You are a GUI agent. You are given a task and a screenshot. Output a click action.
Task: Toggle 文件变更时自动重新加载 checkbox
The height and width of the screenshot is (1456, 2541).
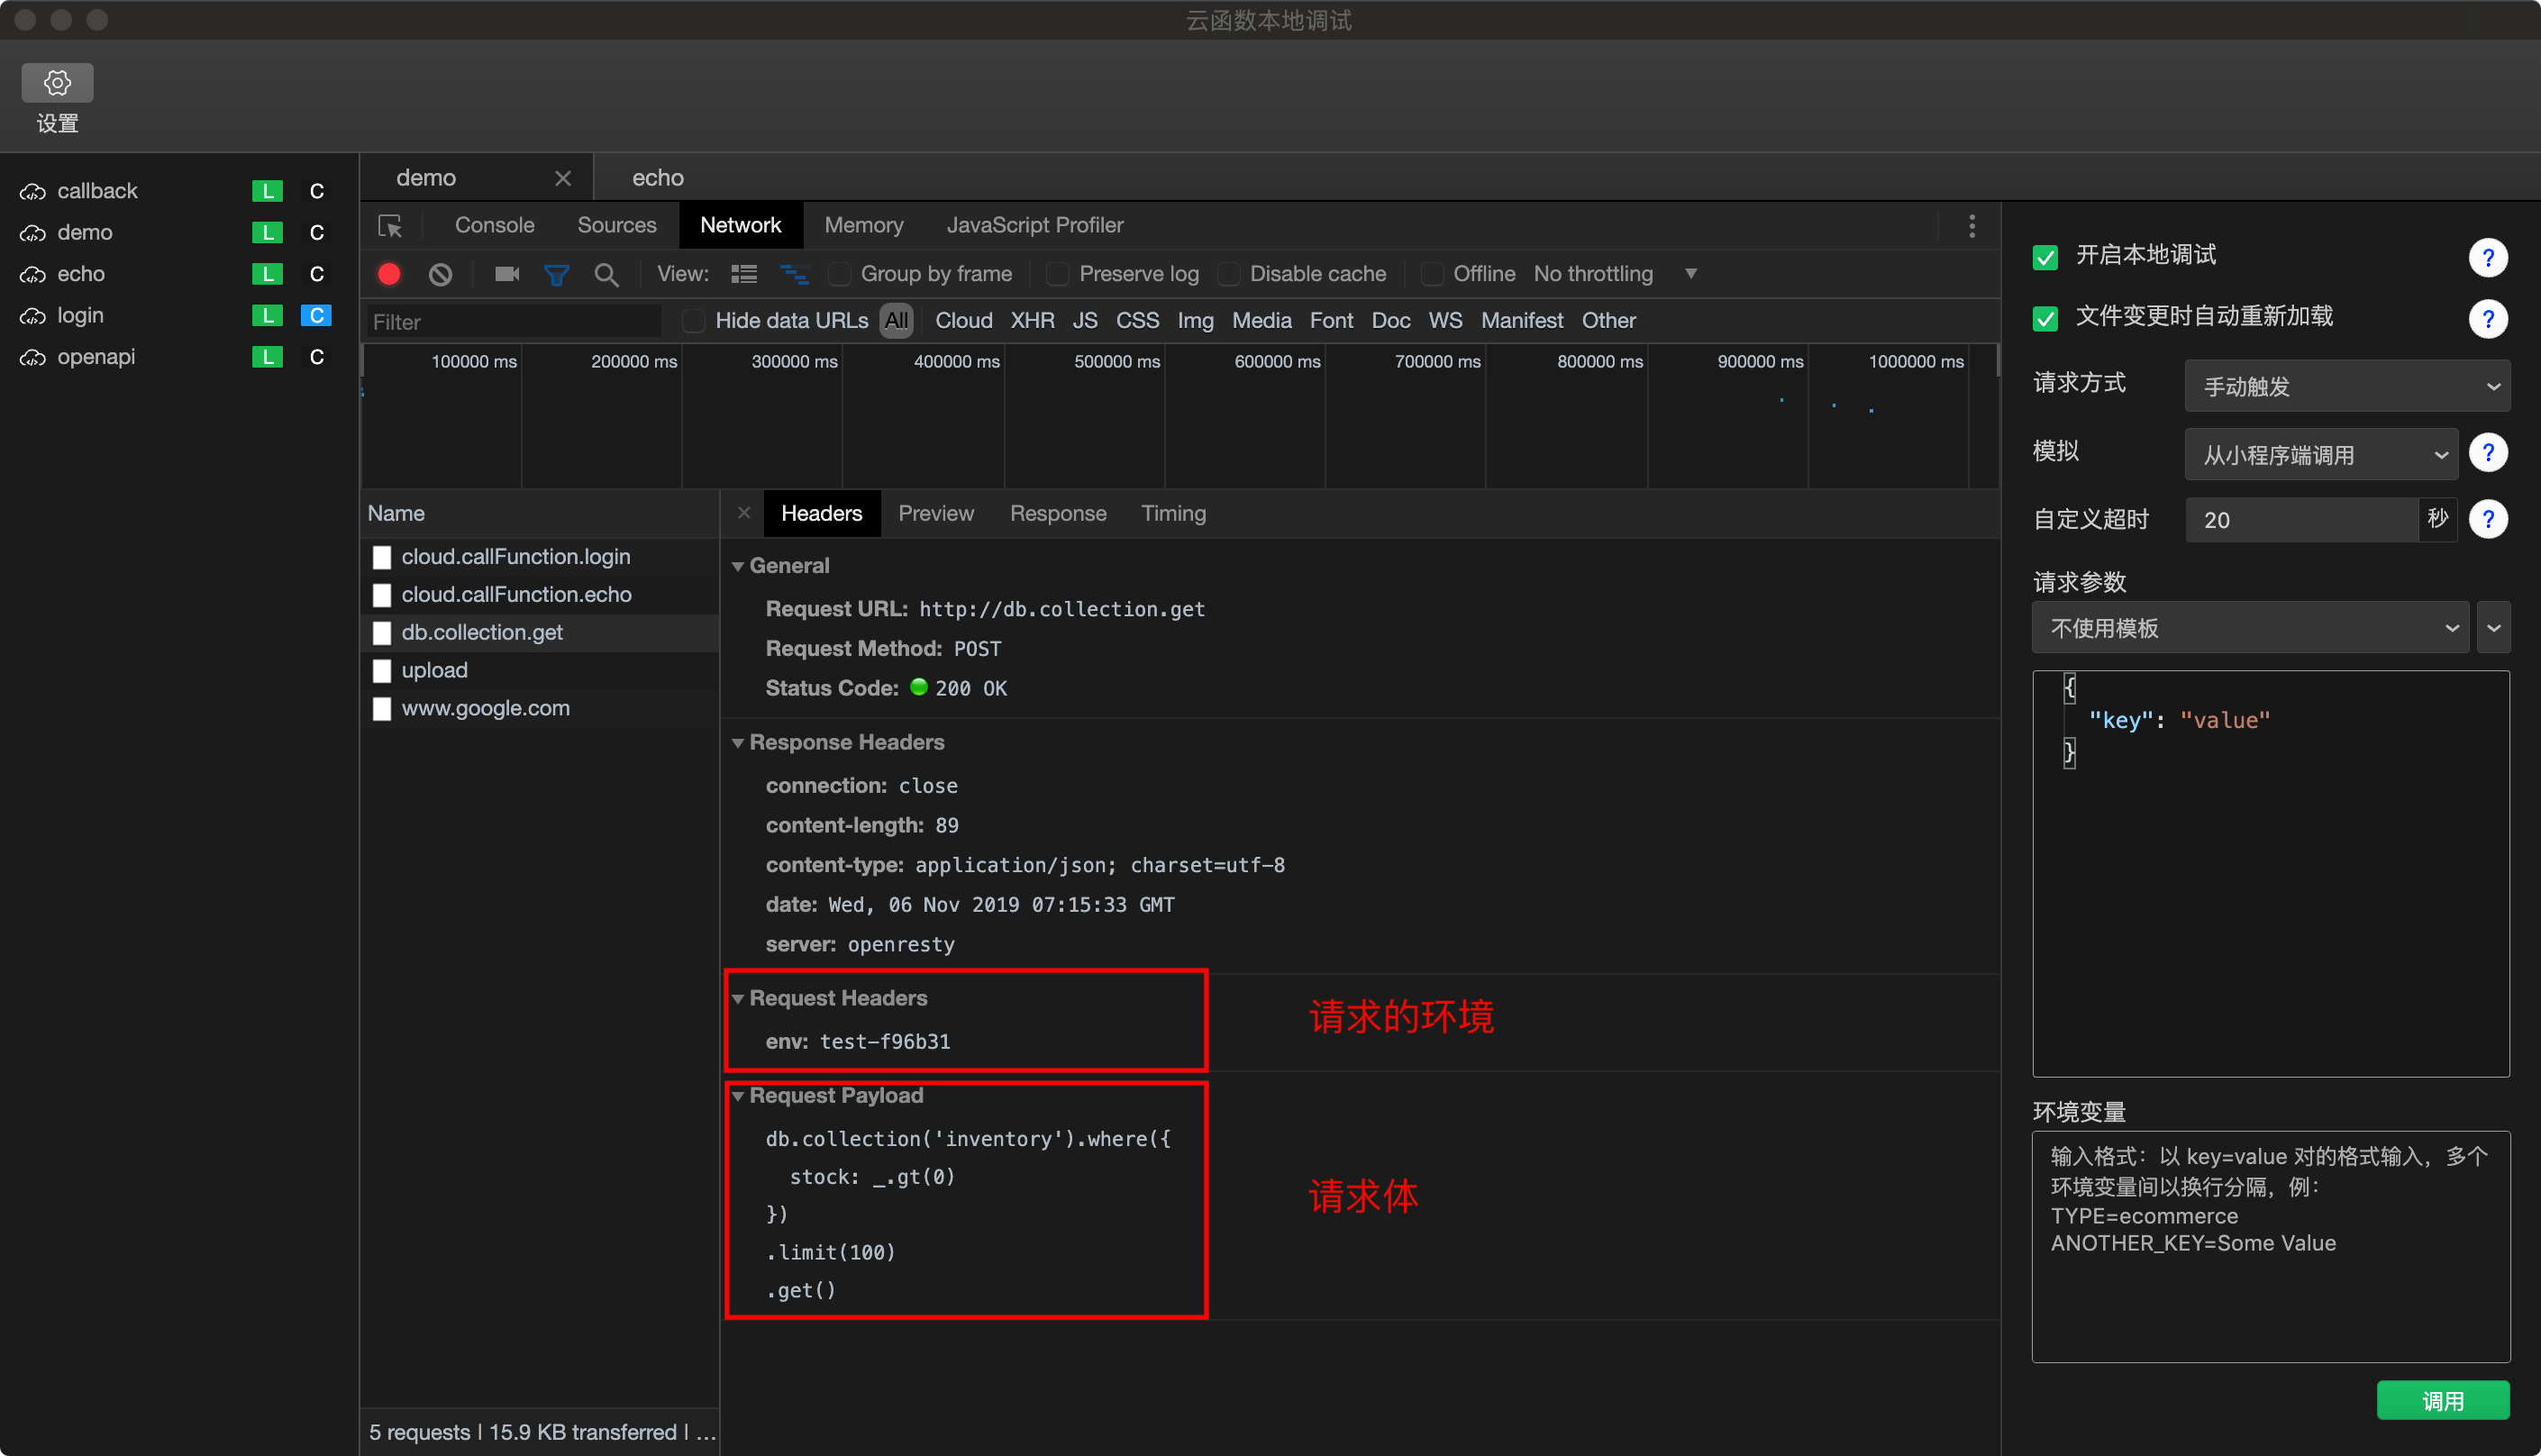(x=2045, y=318)
